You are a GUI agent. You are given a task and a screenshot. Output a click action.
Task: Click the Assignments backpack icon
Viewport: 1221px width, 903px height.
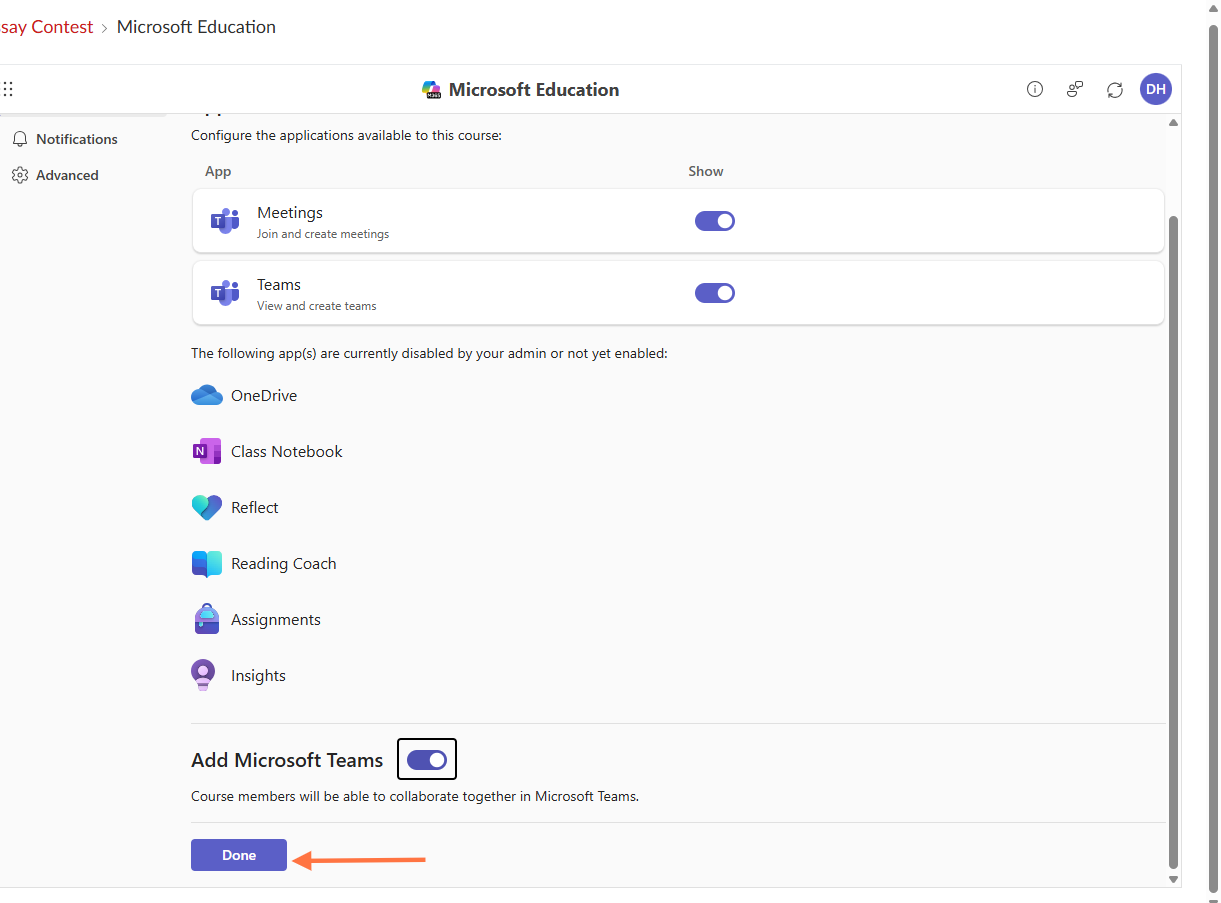[x=207, y=619]
